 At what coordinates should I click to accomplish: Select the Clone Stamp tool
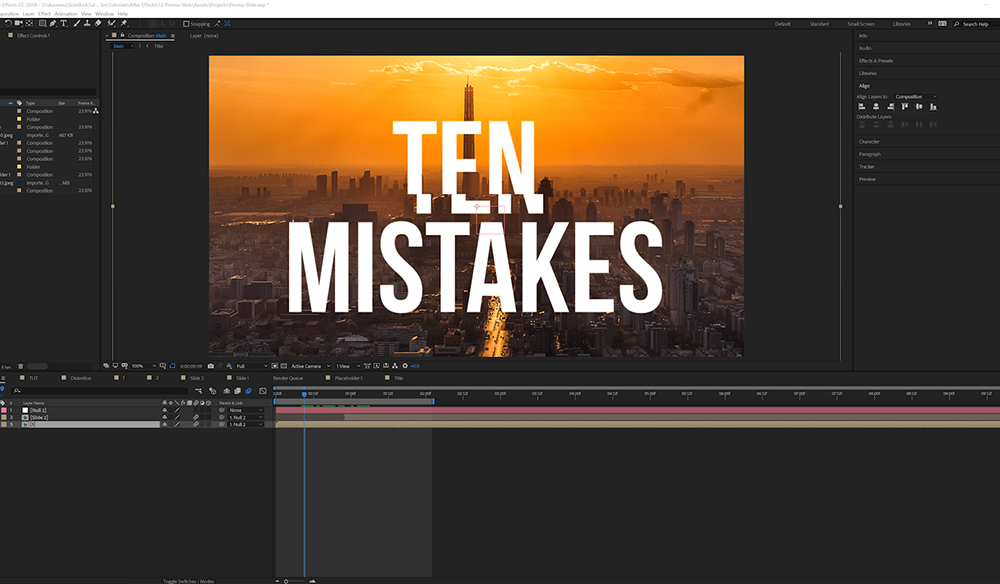pos(87,22)
